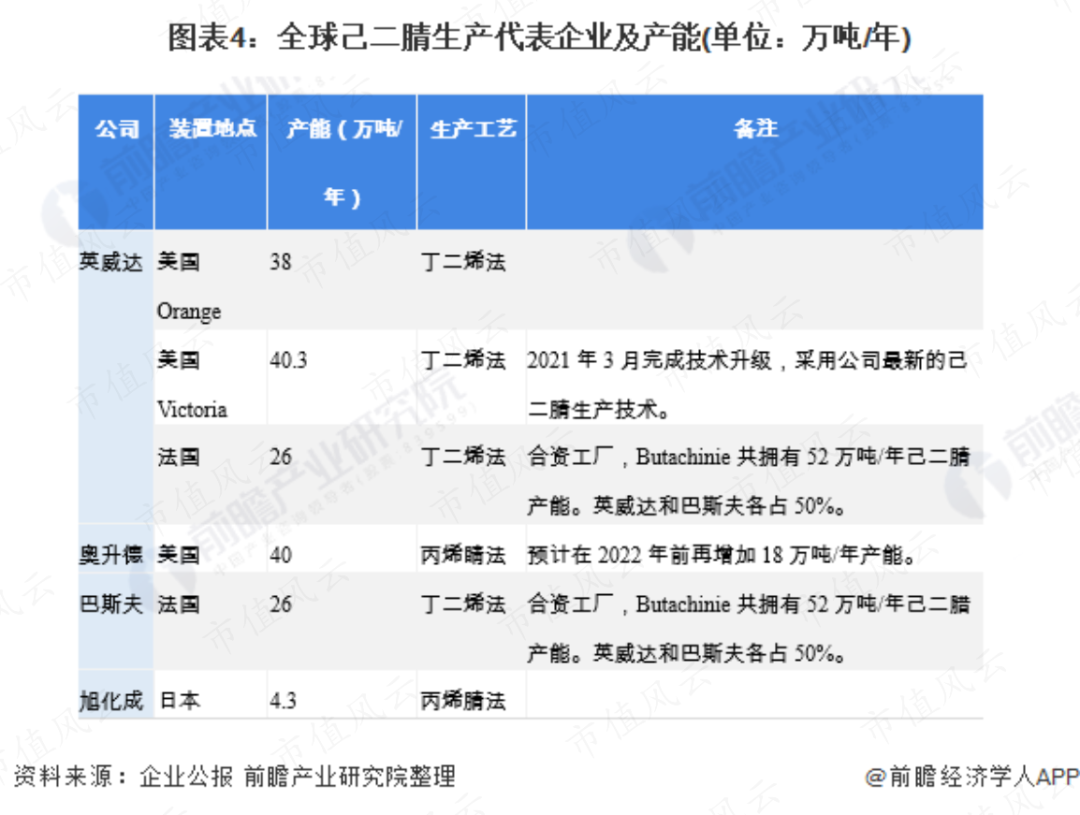Image resolution: width=1080 pixels, height=815 pixels.
Task: Select the capacity value 40 for 奥升德
Action: 281,555
